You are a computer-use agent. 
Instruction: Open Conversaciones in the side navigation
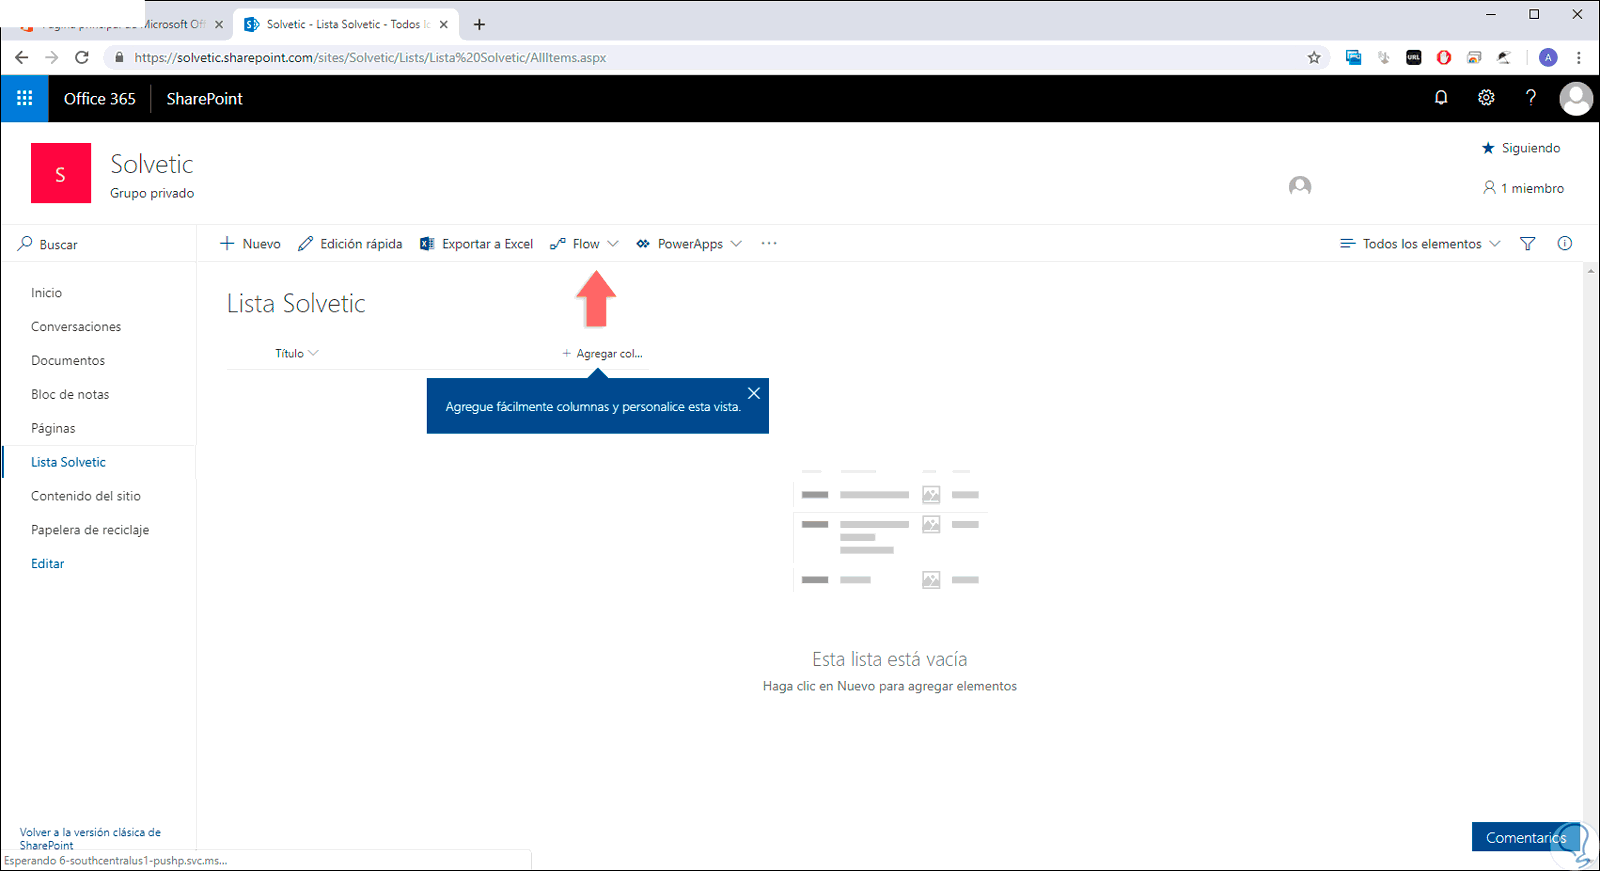76,327
